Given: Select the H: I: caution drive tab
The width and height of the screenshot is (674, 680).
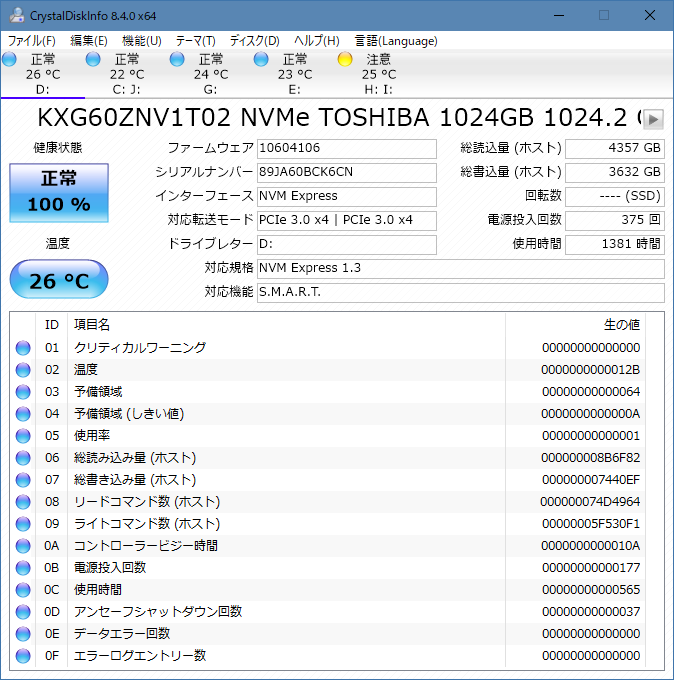Looking at the screenshot, I should 379,74.
